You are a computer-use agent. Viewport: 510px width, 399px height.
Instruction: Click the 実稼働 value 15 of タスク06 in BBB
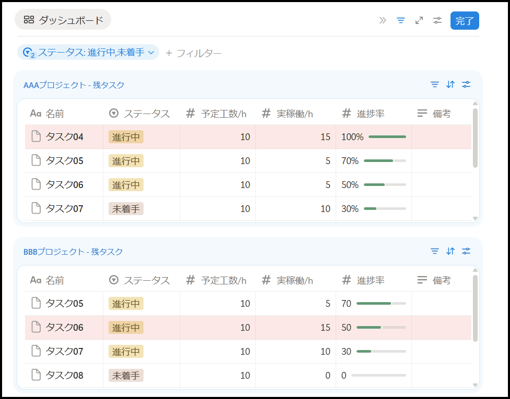pos(325,327)
